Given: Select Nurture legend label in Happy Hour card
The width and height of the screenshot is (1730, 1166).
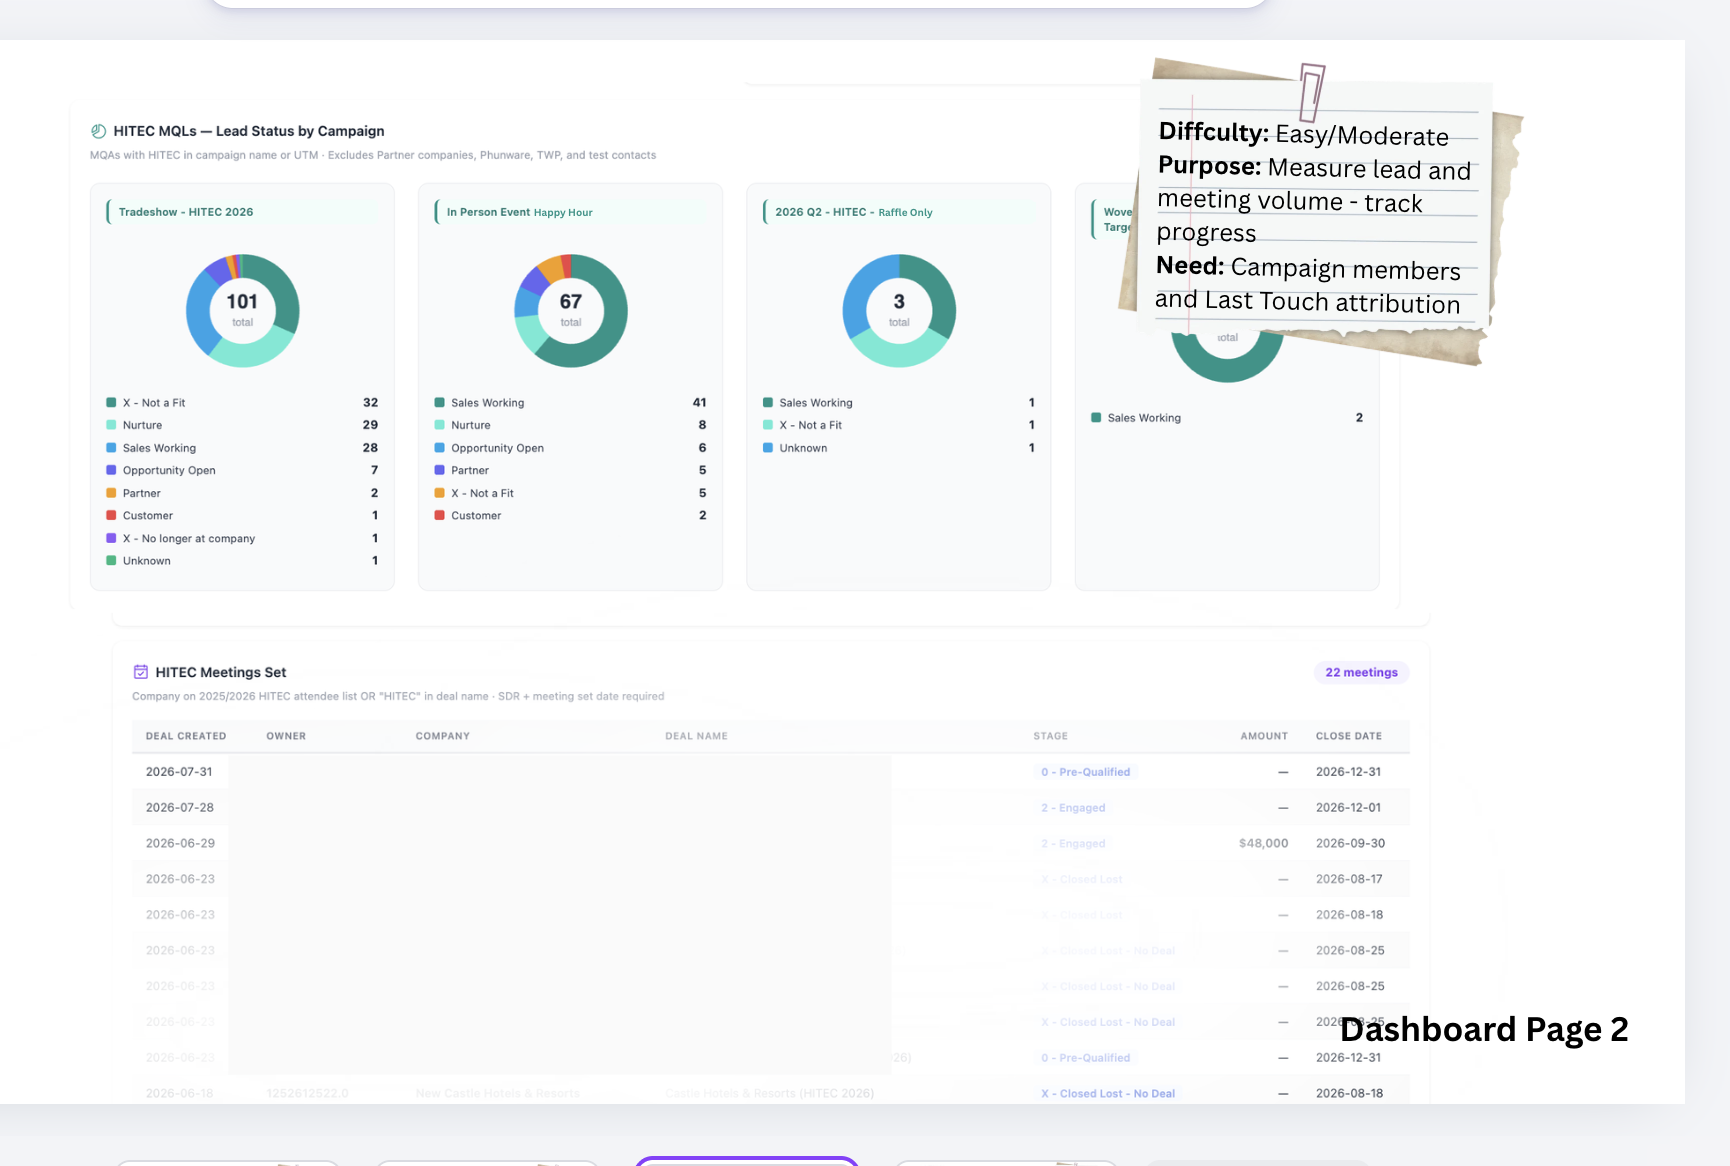Looking at the screenshot, I should 470,425.
